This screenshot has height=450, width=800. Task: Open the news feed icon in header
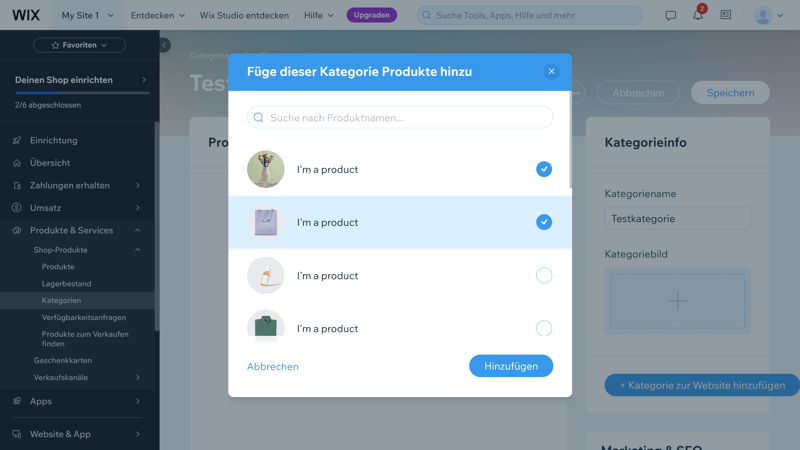[x=726, y=16]
